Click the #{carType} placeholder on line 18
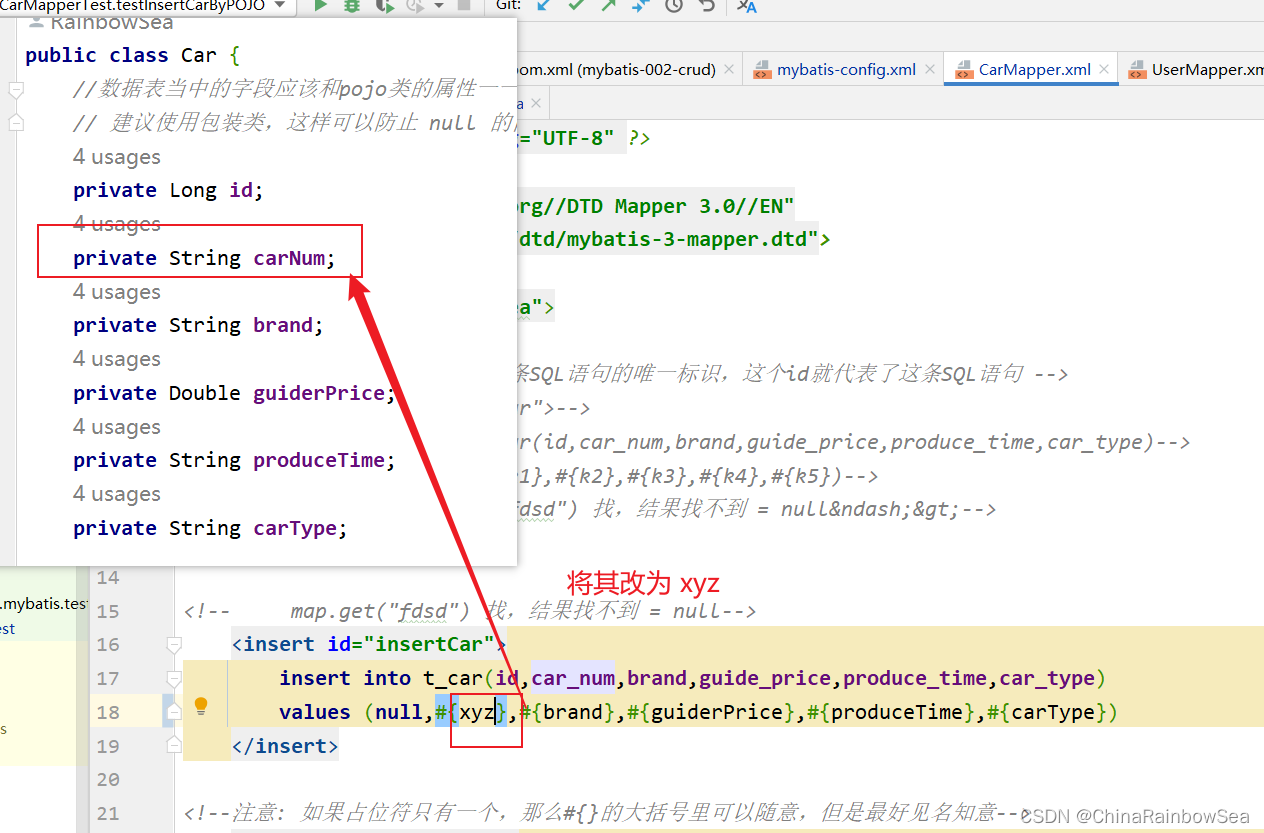1264x833 pixels. click(1046, 712)
